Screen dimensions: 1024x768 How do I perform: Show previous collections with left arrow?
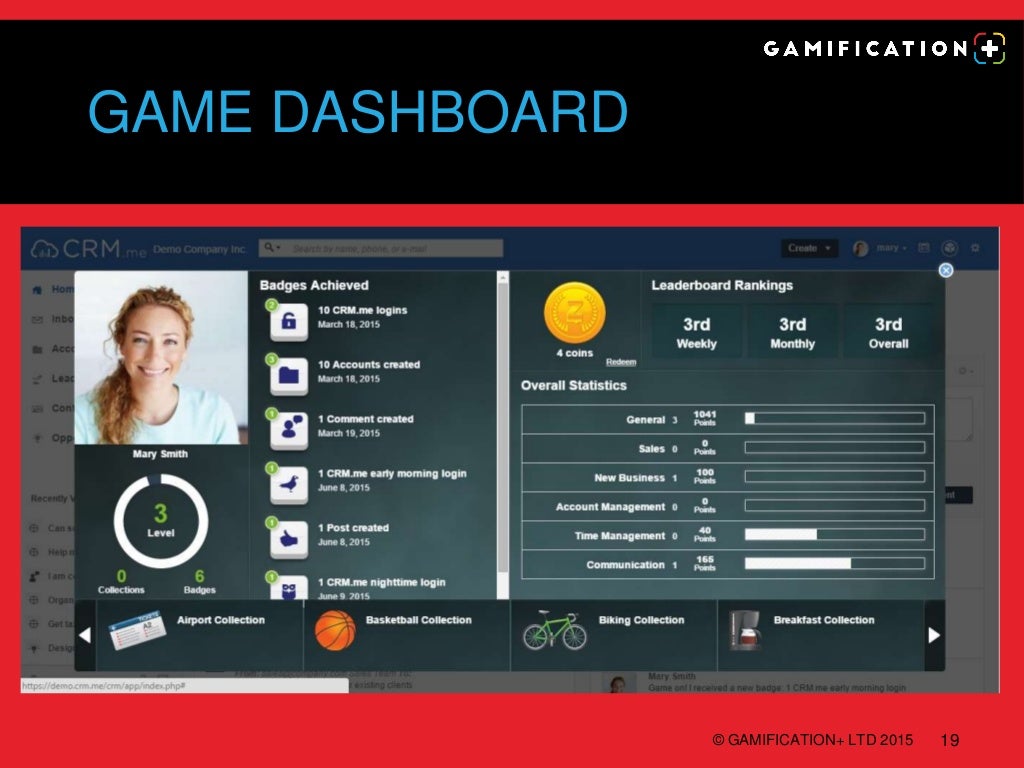(85, 635)
